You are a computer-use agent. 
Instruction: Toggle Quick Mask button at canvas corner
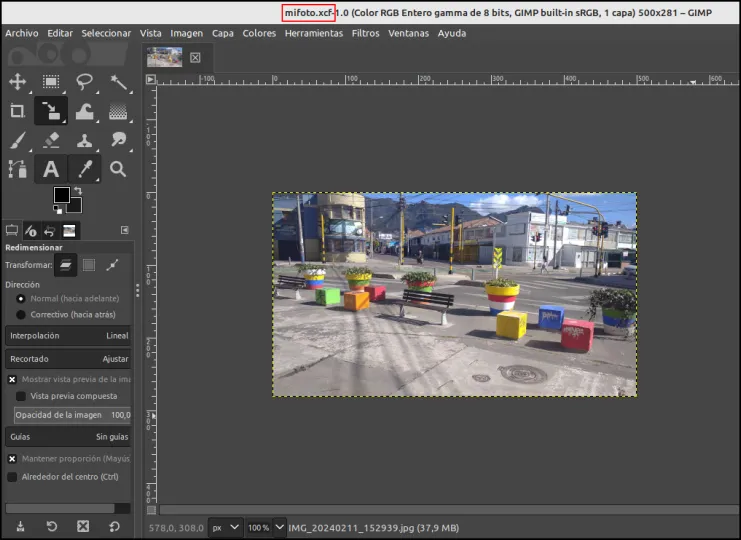pos(151,510)
